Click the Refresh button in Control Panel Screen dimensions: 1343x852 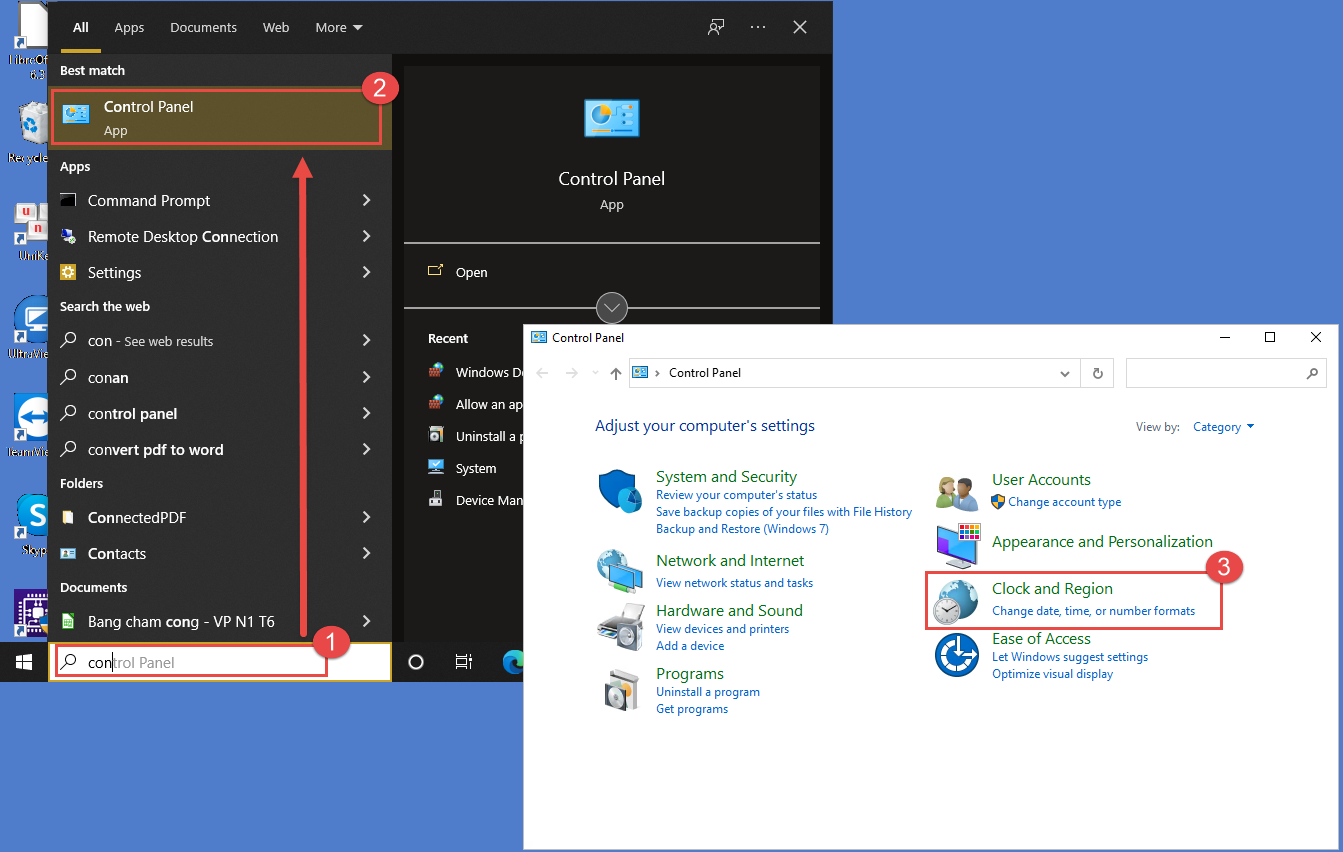pyautogui.click(x=1097, y=373)
